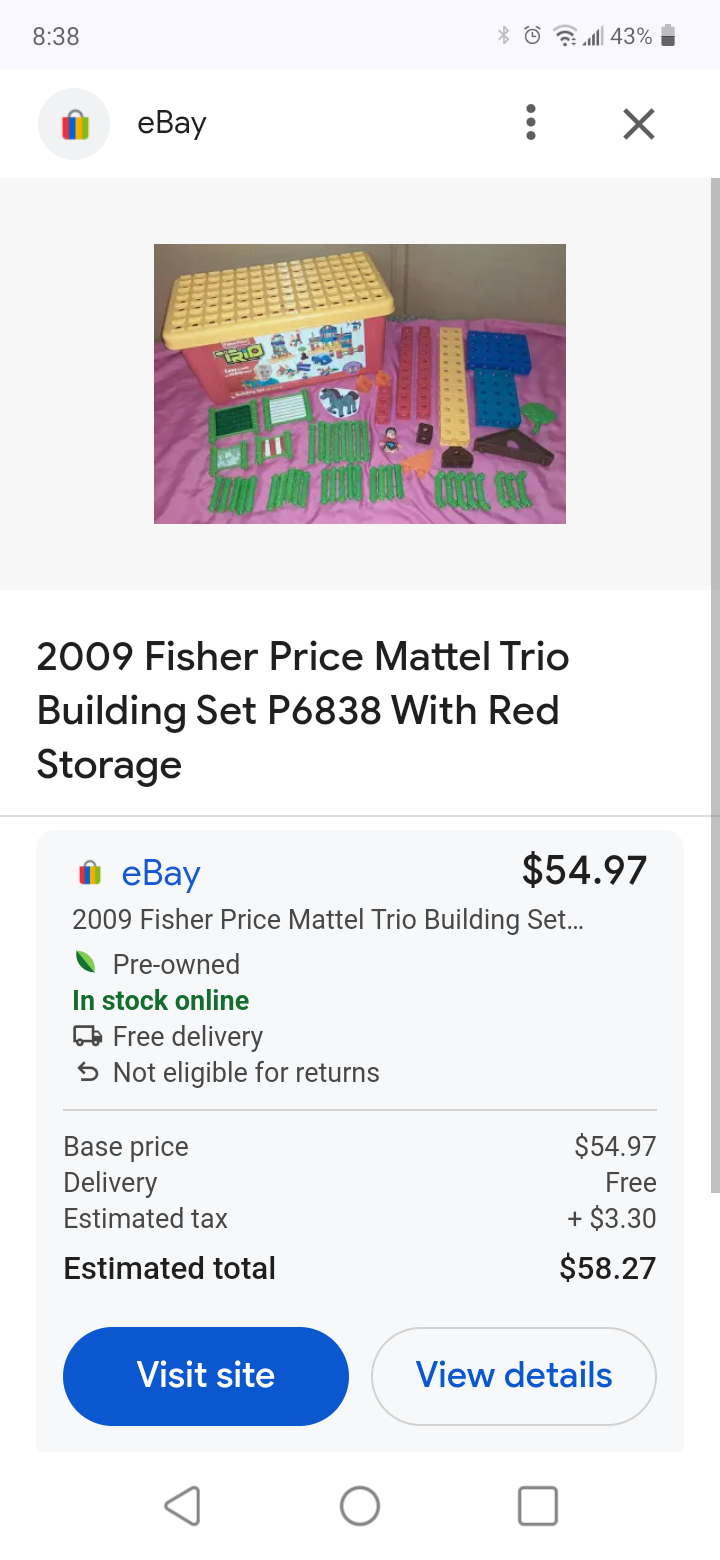Tap the eBay shopping bag logo in header
The image size is (720, 1560).
(x=74, y=124)
